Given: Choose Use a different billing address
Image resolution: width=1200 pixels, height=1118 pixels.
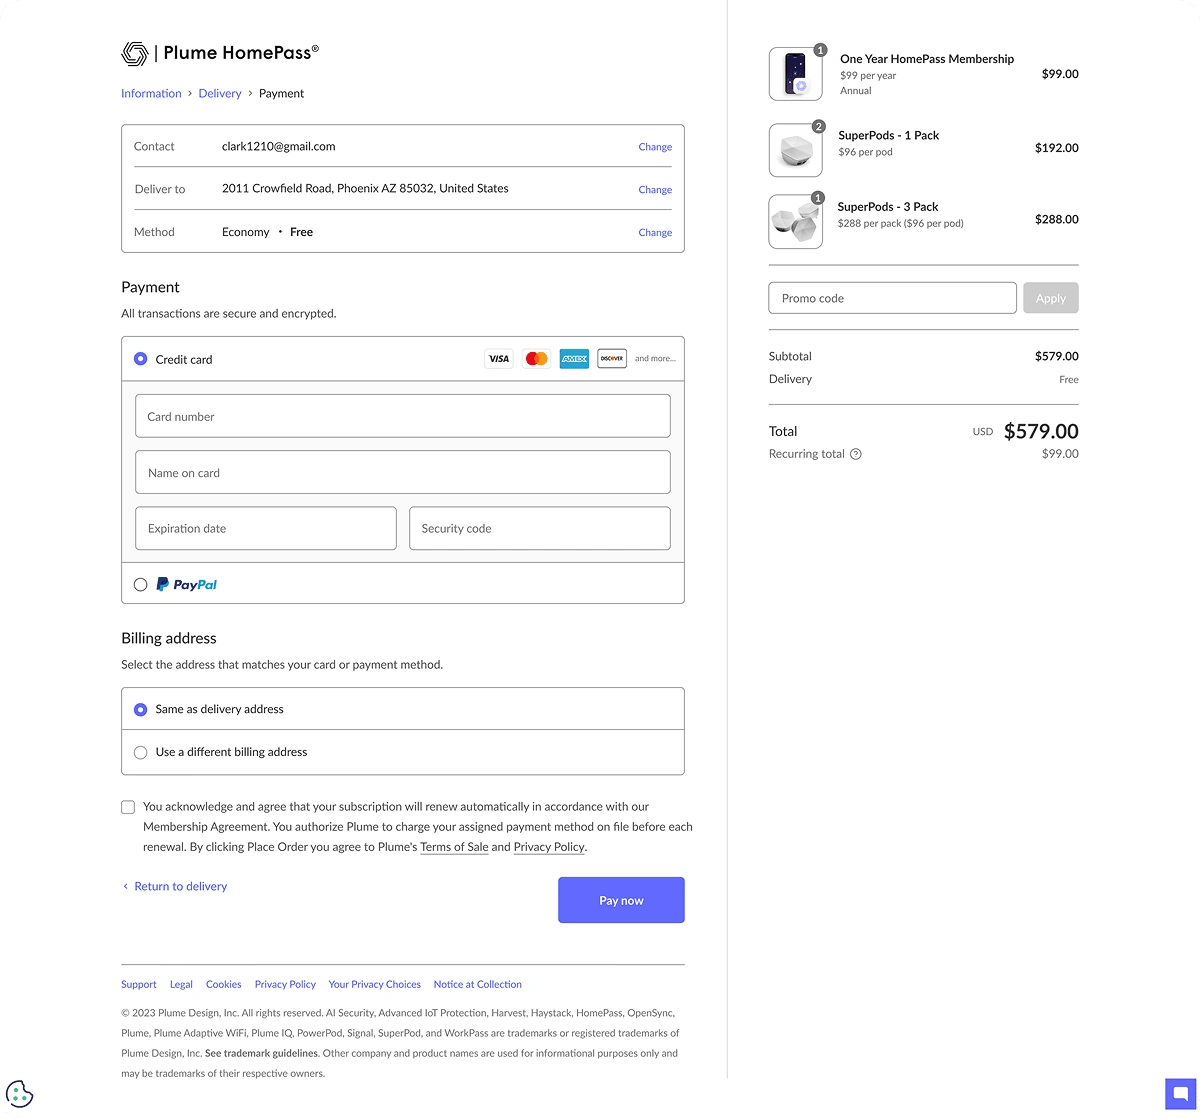Looking at the screenshot, I should [x=141, y=752].
